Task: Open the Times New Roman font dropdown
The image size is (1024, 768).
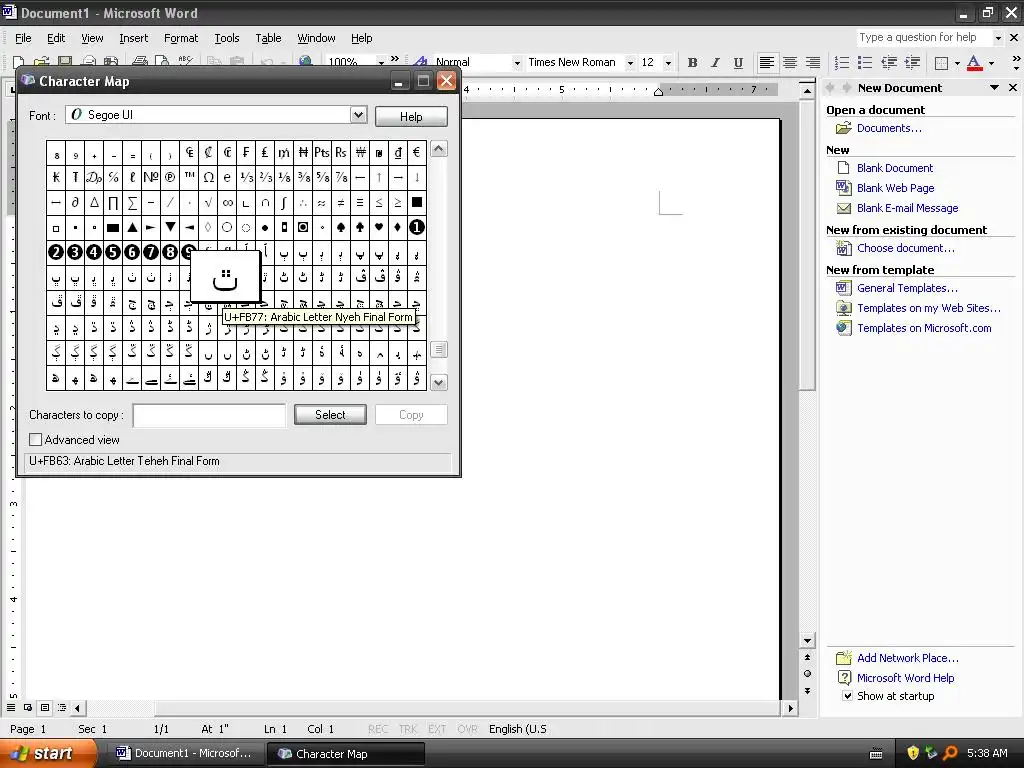Action: pos(630,63)
